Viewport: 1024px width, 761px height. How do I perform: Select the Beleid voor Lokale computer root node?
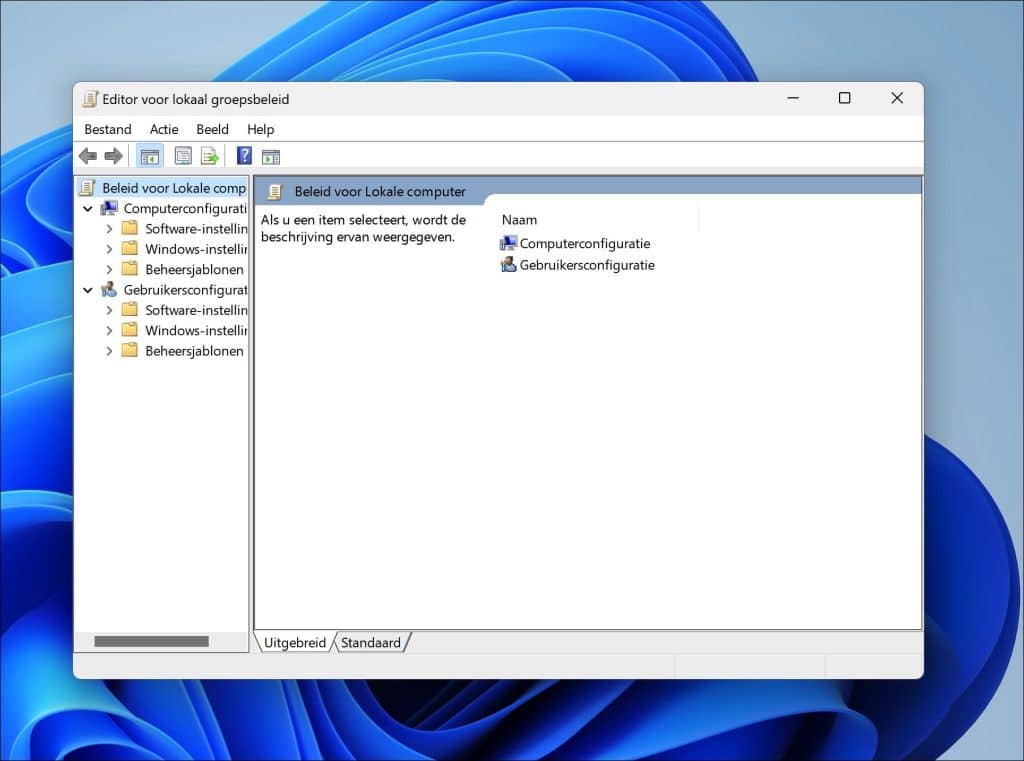pos(173,188)
